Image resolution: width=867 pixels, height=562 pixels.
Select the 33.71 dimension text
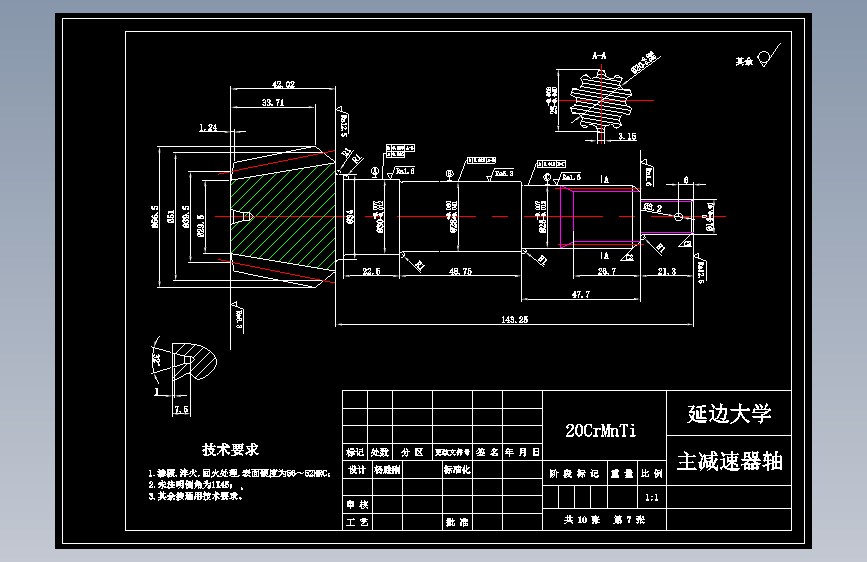pyautogui.click(x=273, y=102)
